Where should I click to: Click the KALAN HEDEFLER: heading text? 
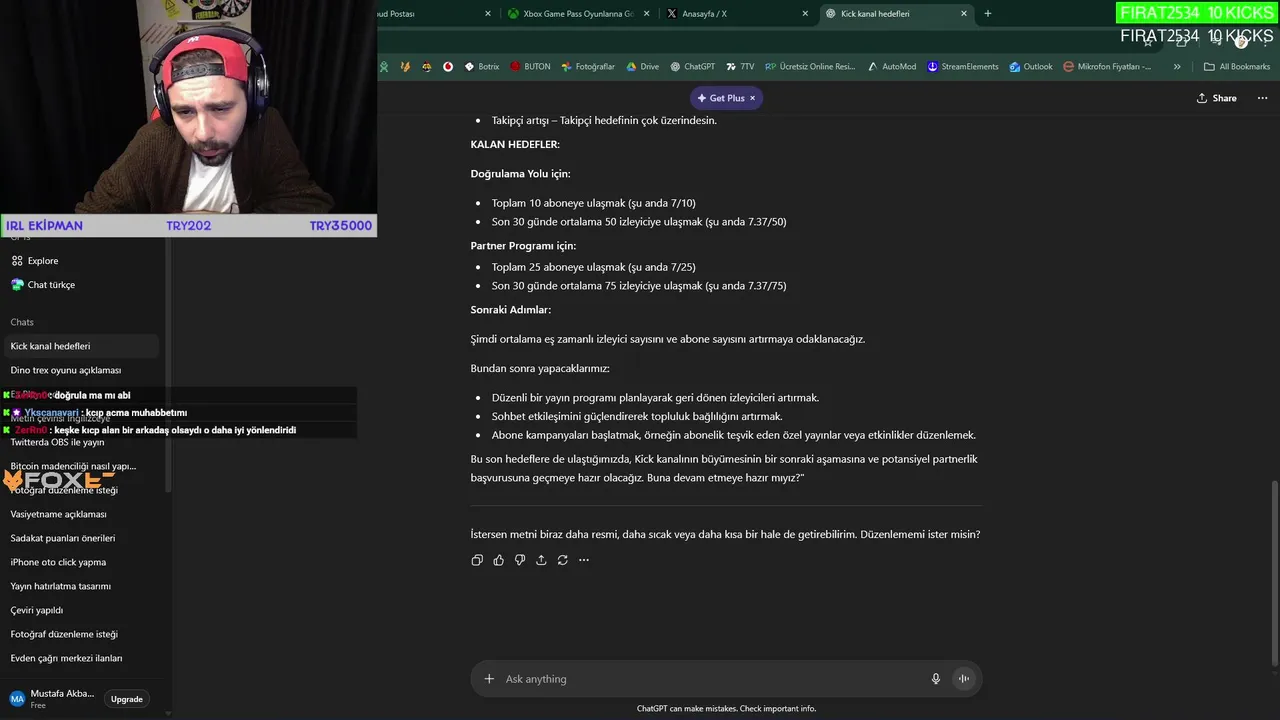click(x=515, y=144)
